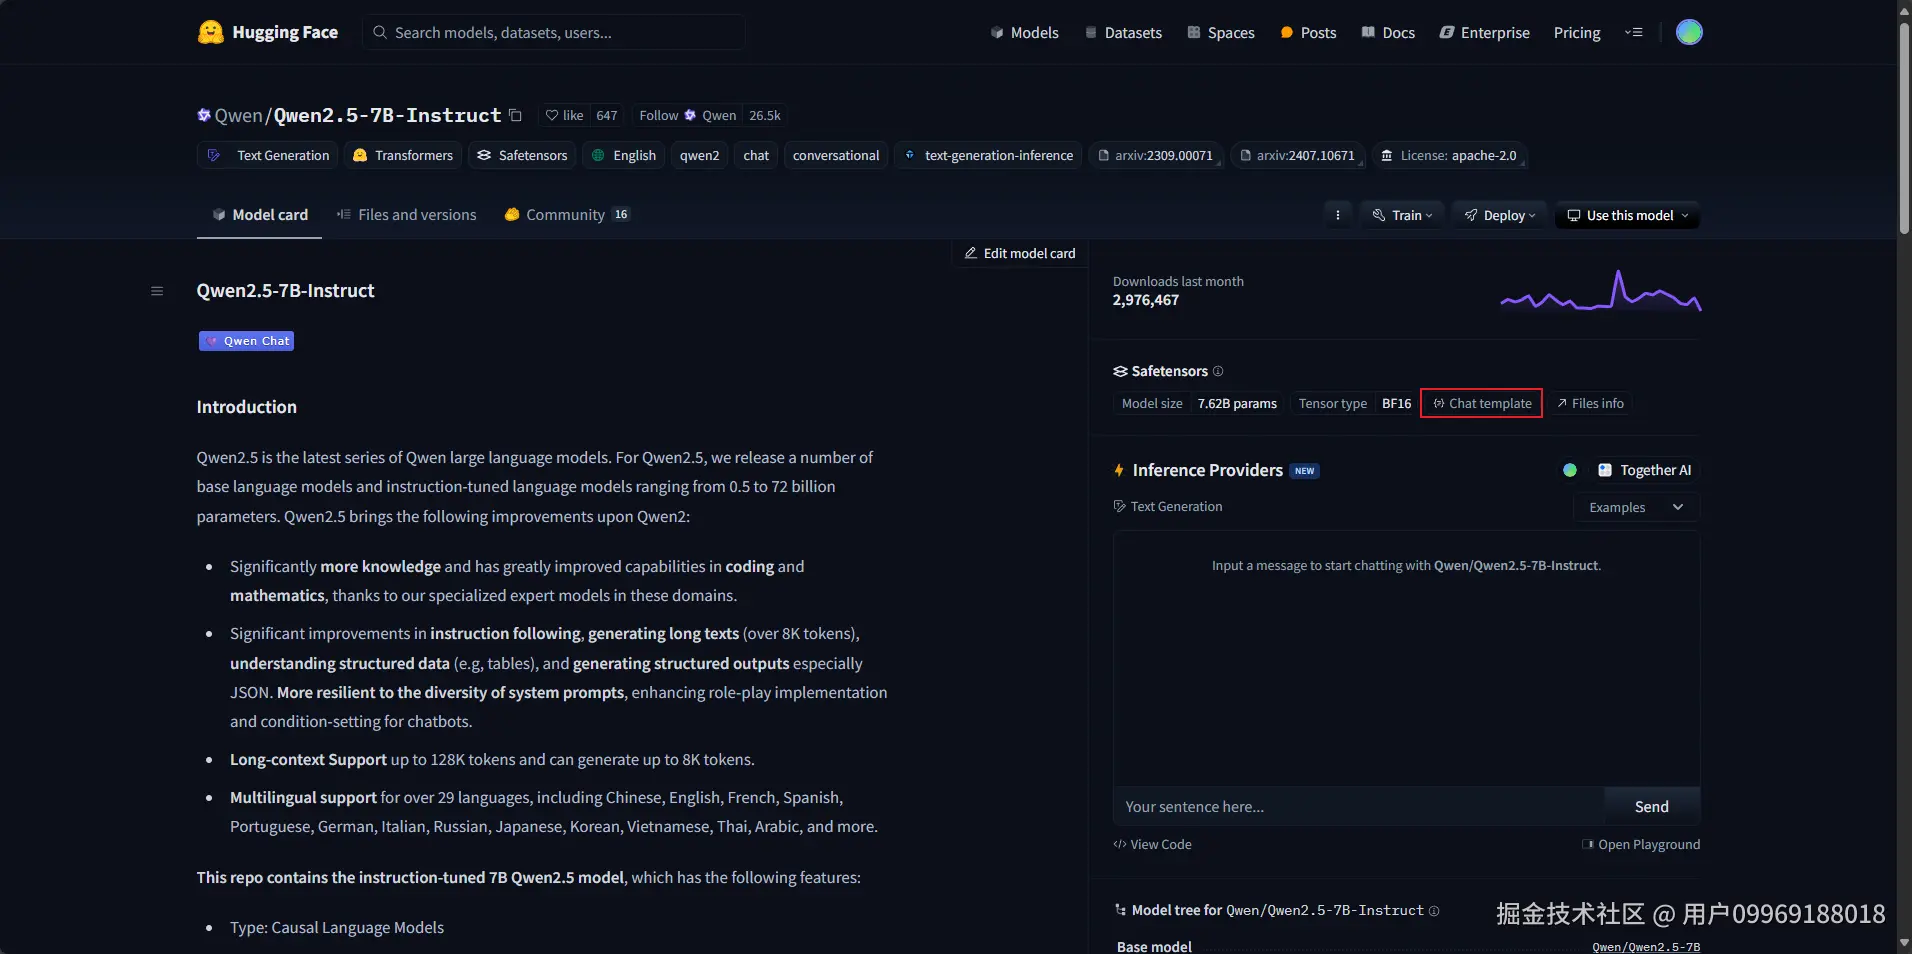Click the conversational tag

pyautogui.click(x=836, y=155)
